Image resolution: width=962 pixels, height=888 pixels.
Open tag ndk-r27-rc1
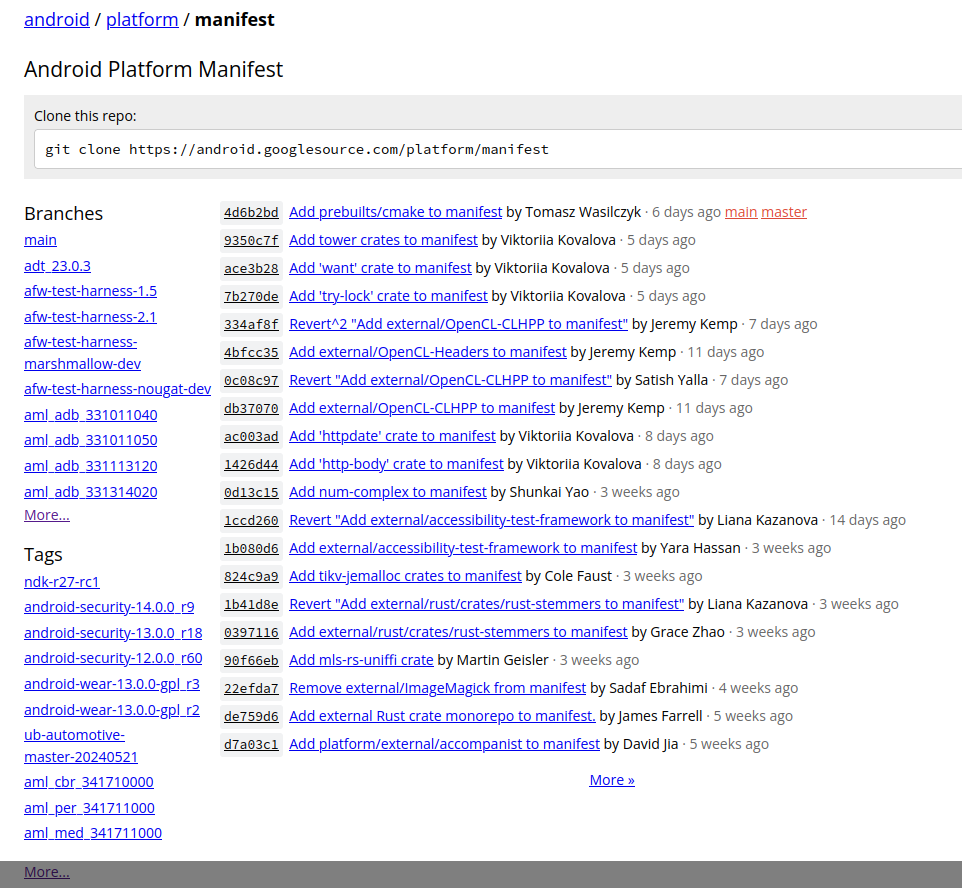coord(62,582)
